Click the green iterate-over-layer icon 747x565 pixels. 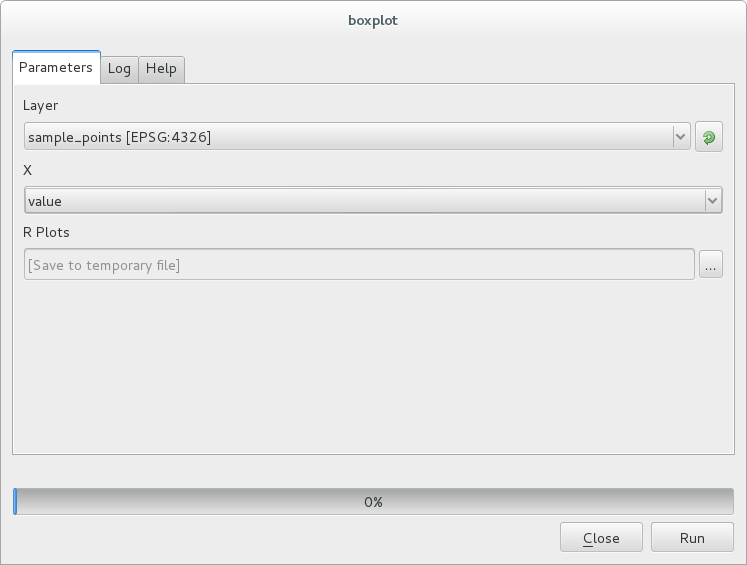click(709, 137)
